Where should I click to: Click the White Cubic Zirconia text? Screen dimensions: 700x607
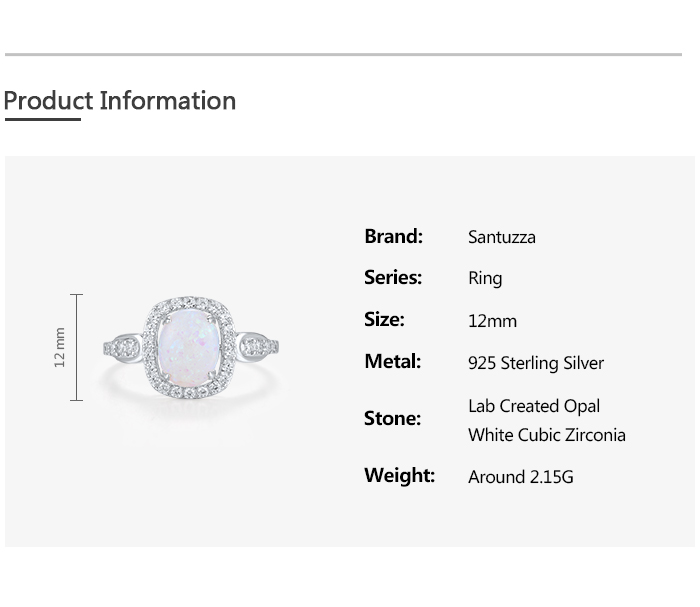[x=546, y=435]
